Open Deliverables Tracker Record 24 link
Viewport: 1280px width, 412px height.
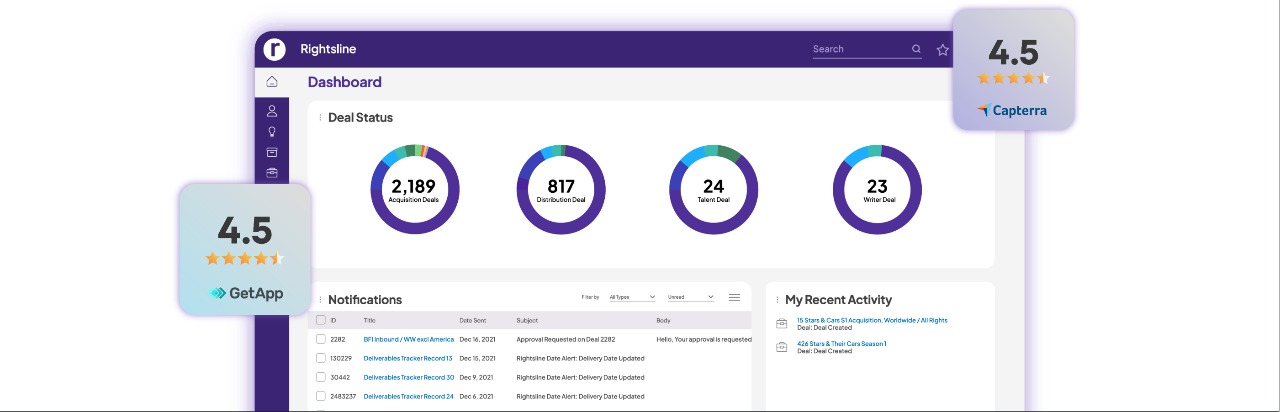pyautogui.click(x=409, y=396)
